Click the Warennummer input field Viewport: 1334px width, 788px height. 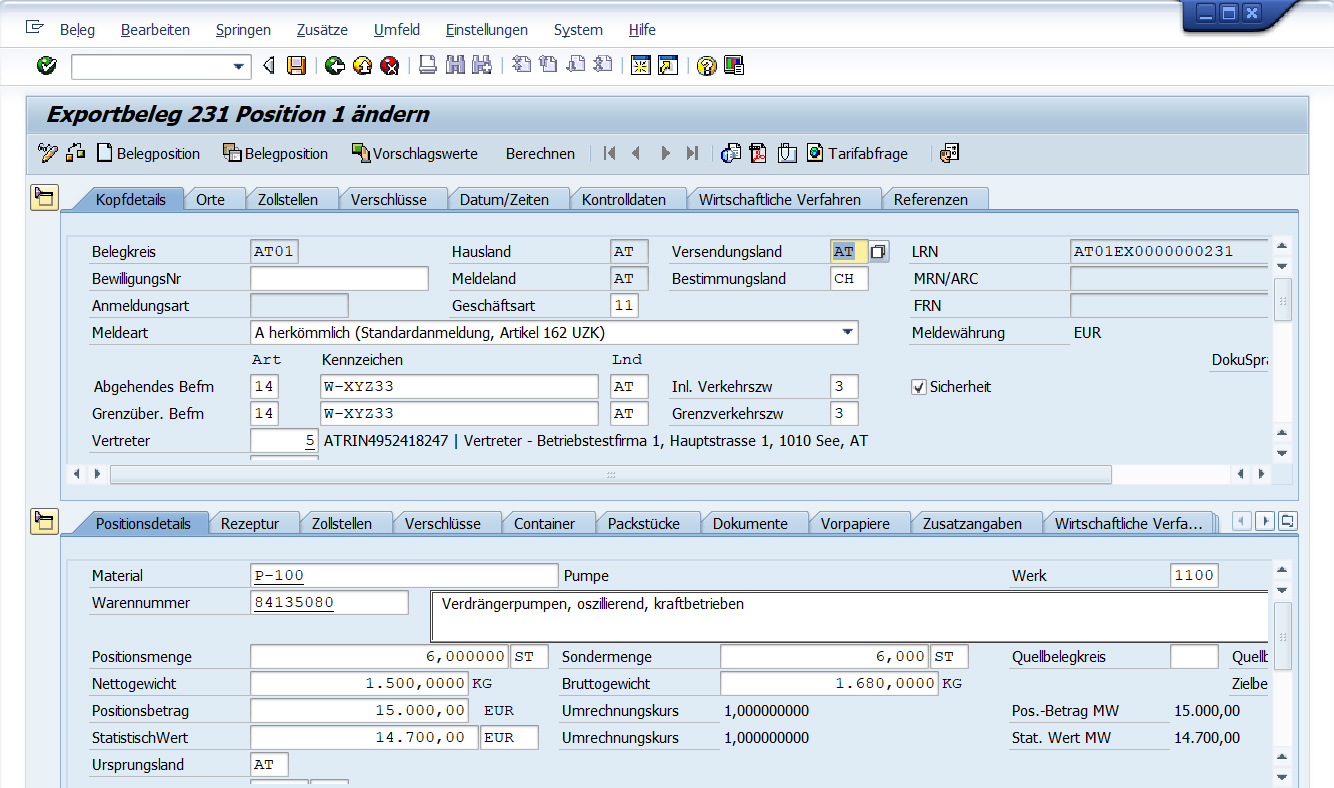click(330, 603)
